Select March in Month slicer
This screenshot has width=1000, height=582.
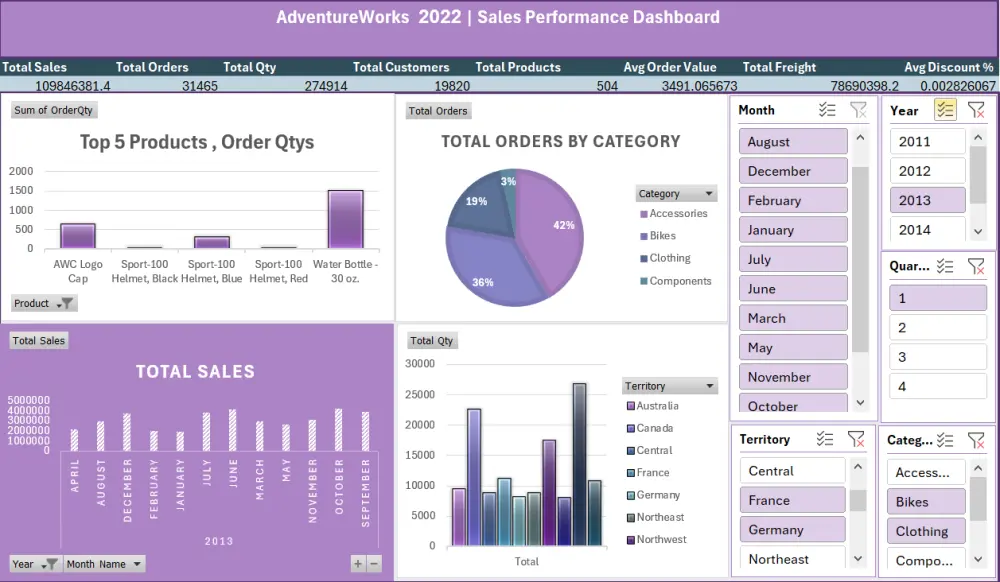coord(793,317)
